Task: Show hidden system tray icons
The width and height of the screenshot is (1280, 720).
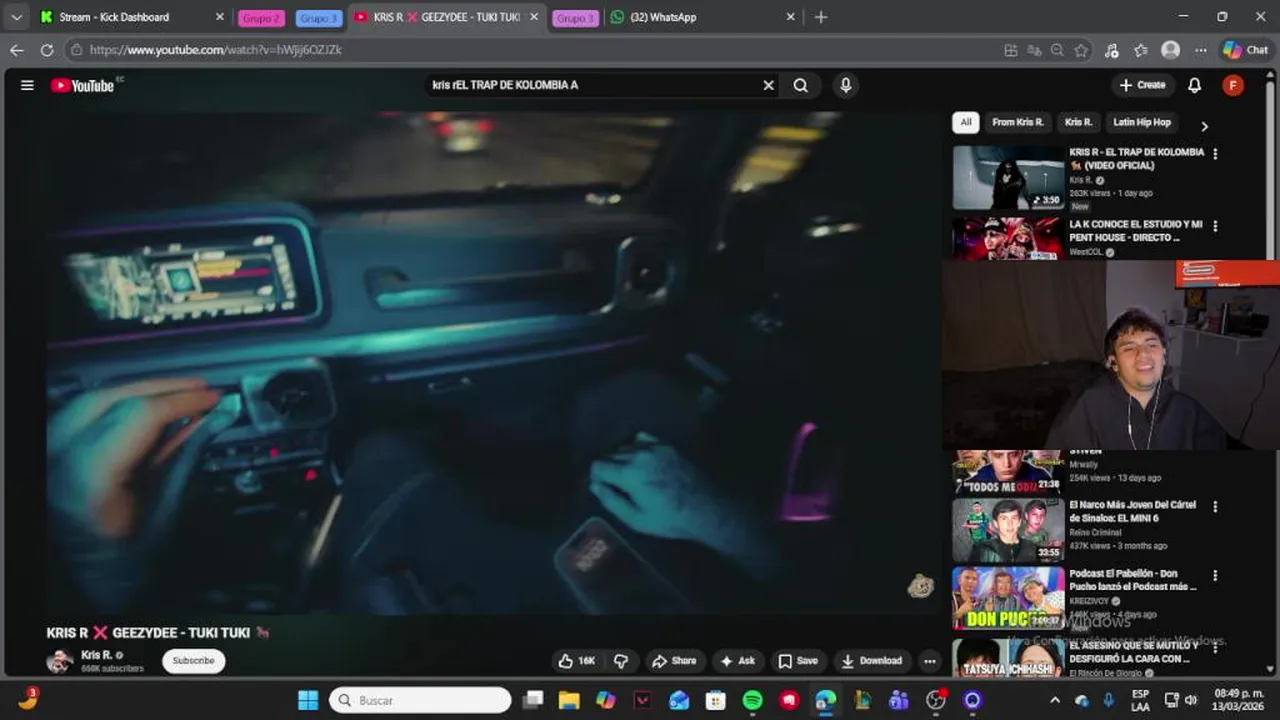Action: [1055, 700]
